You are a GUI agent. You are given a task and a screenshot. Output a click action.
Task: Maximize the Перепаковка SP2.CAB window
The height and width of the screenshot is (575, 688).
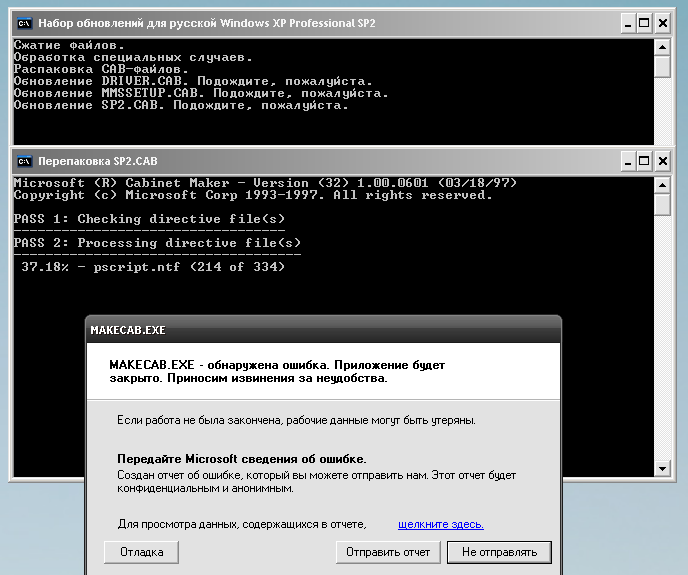tap(644, 162)
